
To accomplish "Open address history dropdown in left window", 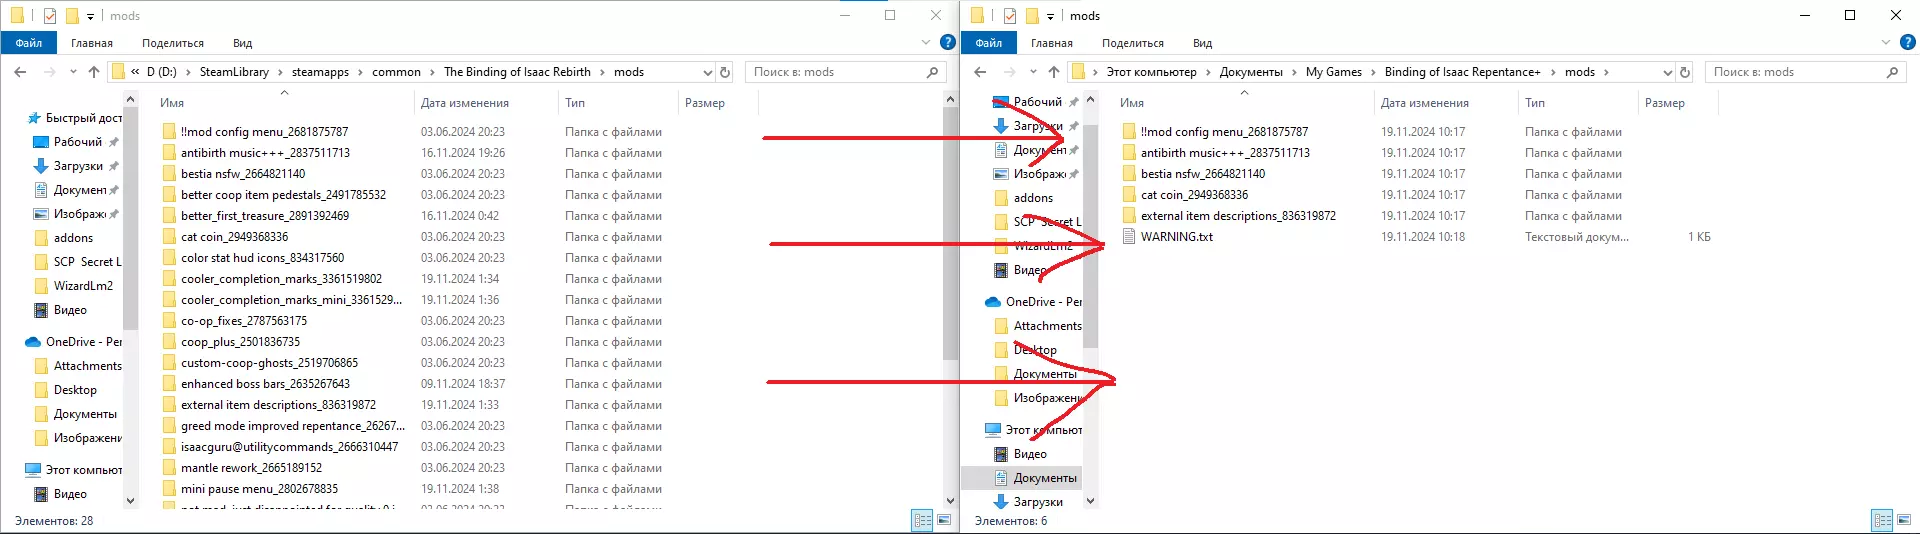I will 707,72.
